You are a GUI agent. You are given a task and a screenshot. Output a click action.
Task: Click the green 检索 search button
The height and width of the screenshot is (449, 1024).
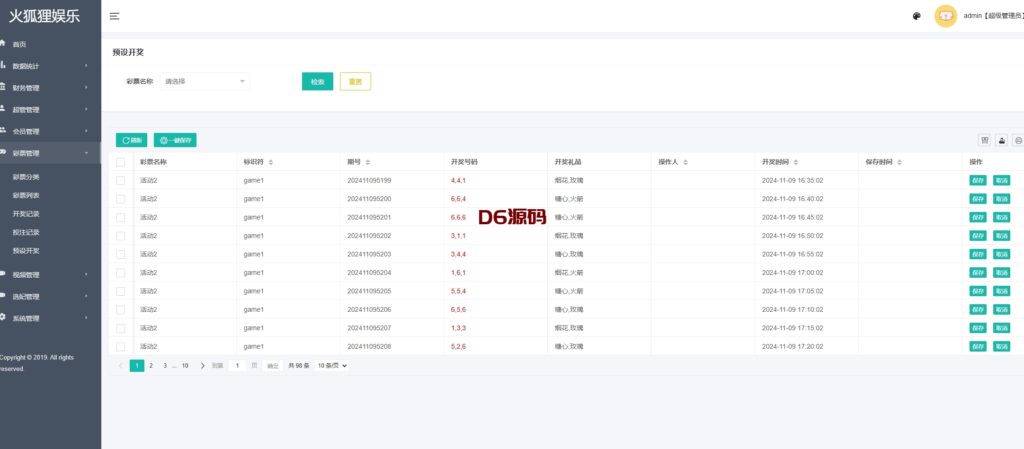click(x=317, y=82)
